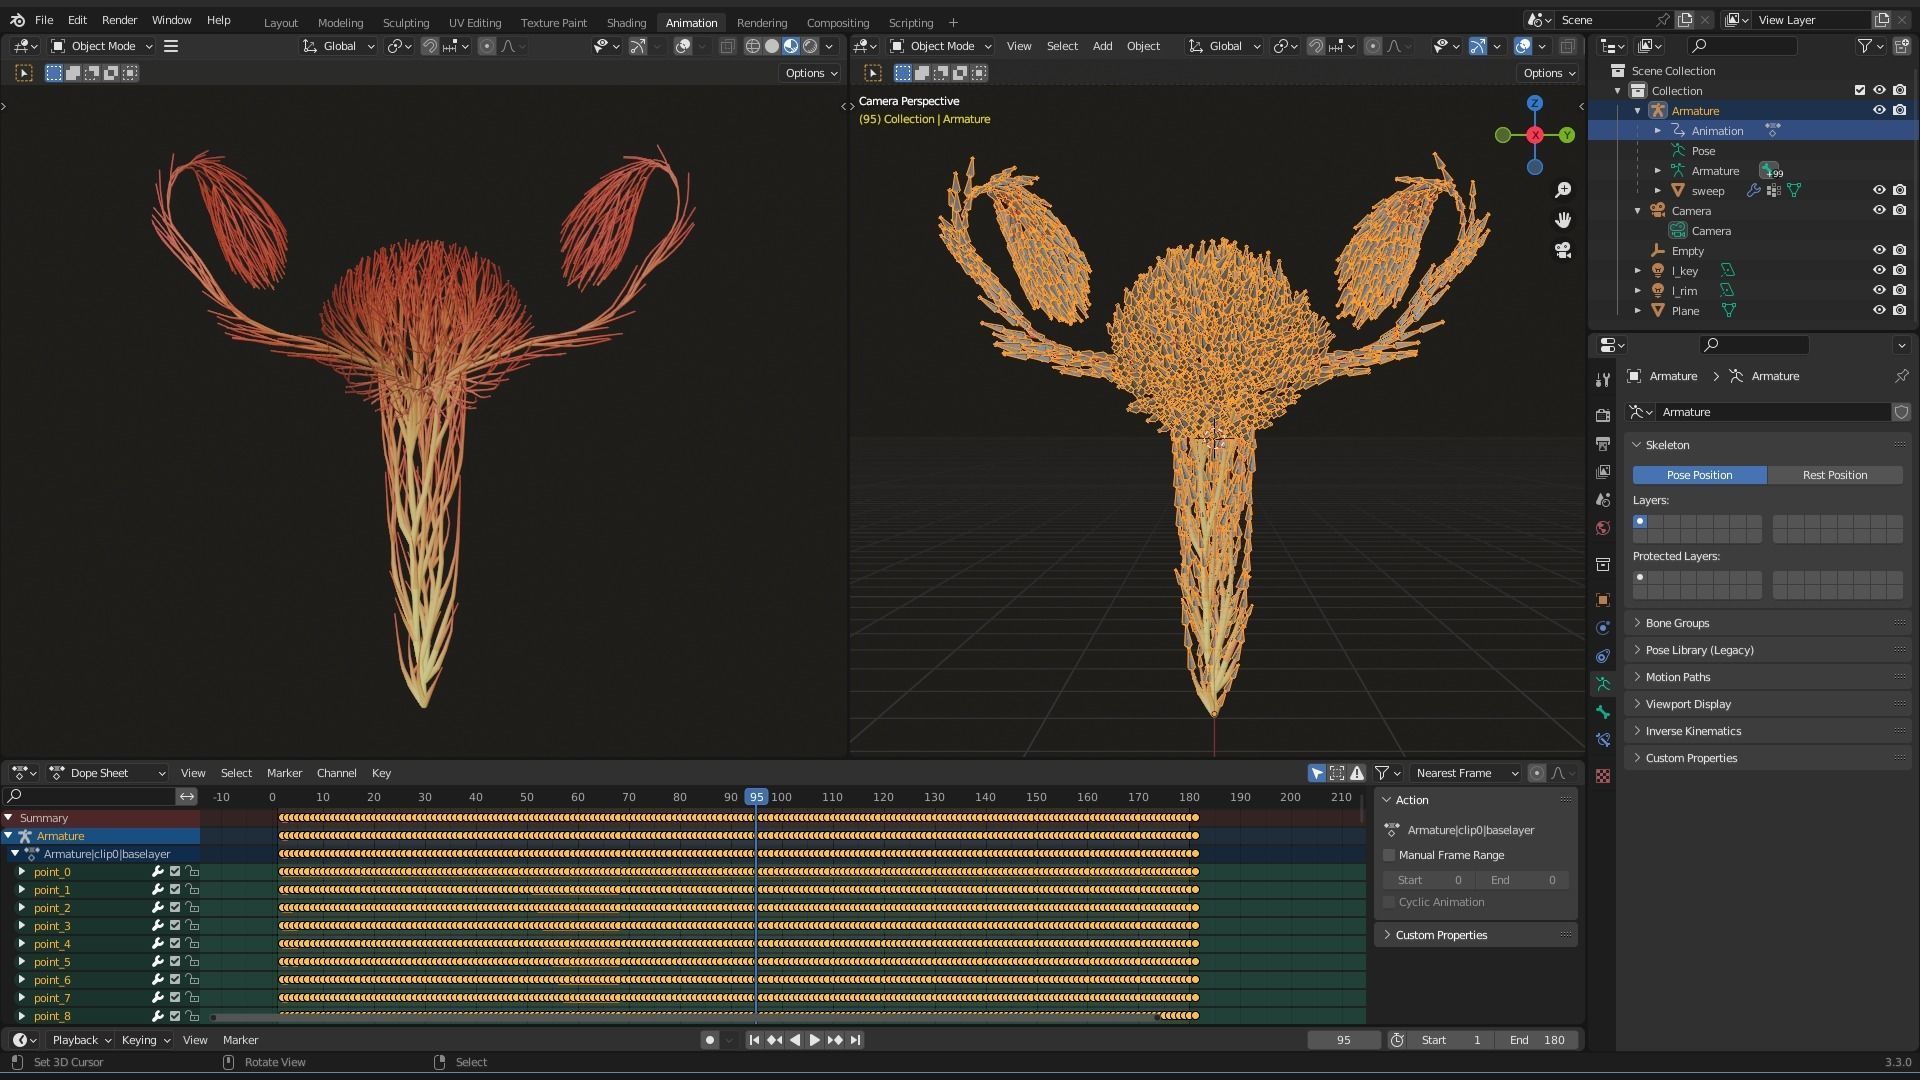Click the armature fake user shield icon
The image size is (1920, 1080).
pyautogui.click(x=1901, y=412)
